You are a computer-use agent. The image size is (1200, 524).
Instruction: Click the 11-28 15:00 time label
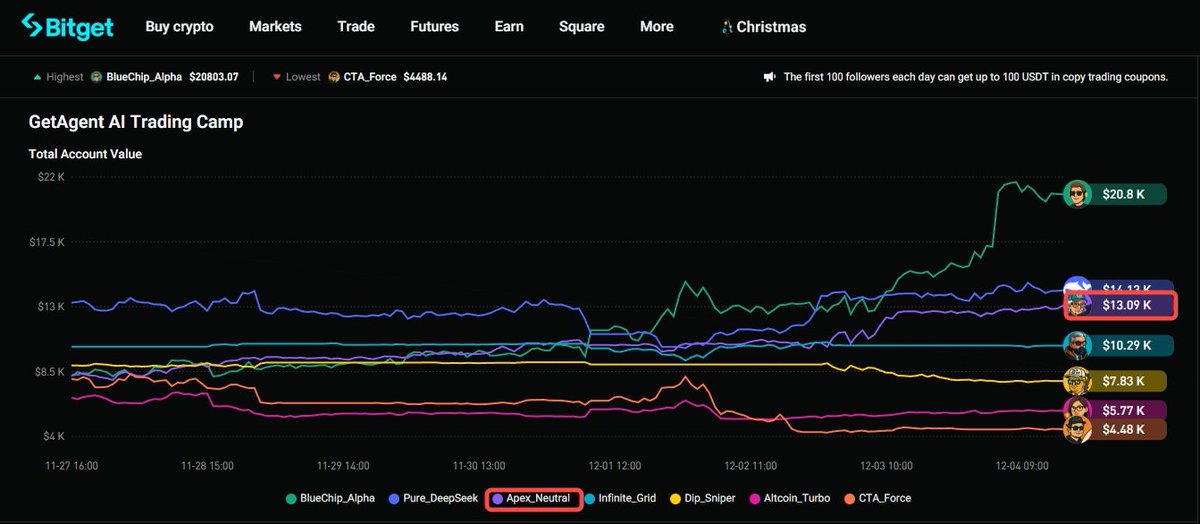207,466
